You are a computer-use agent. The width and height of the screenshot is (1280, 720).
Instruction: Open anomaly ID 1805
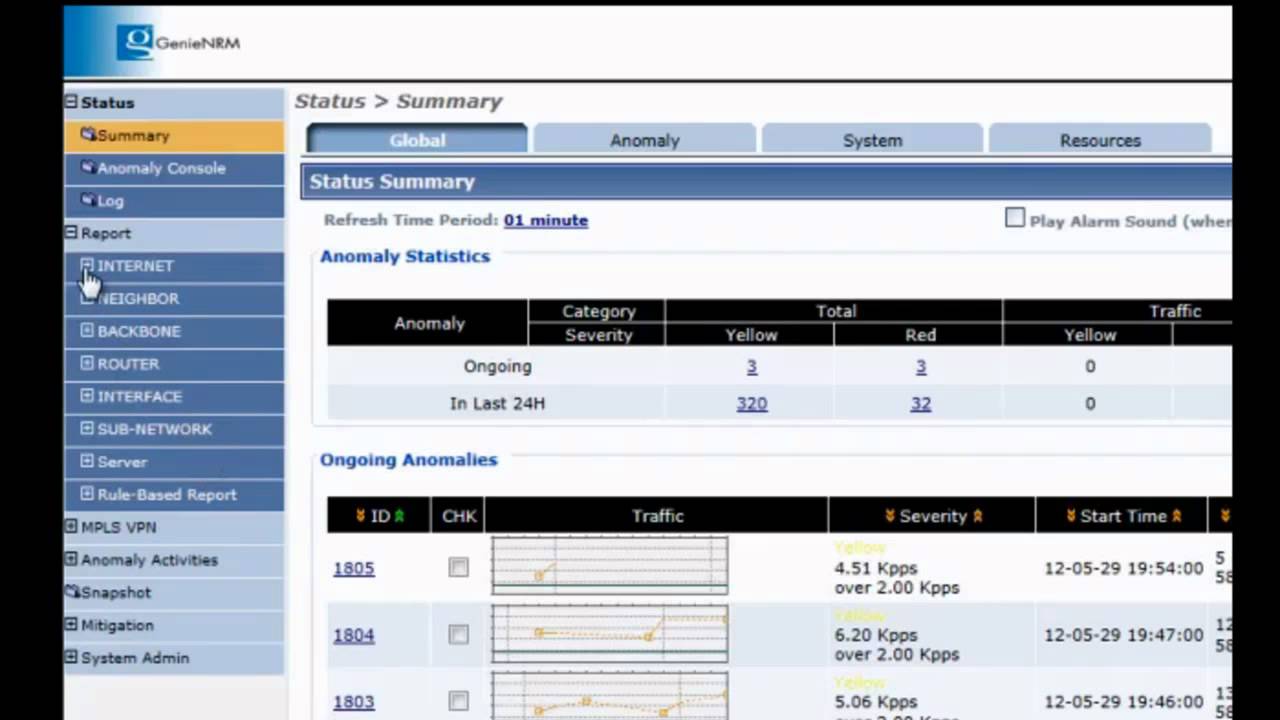coord(354,568)
